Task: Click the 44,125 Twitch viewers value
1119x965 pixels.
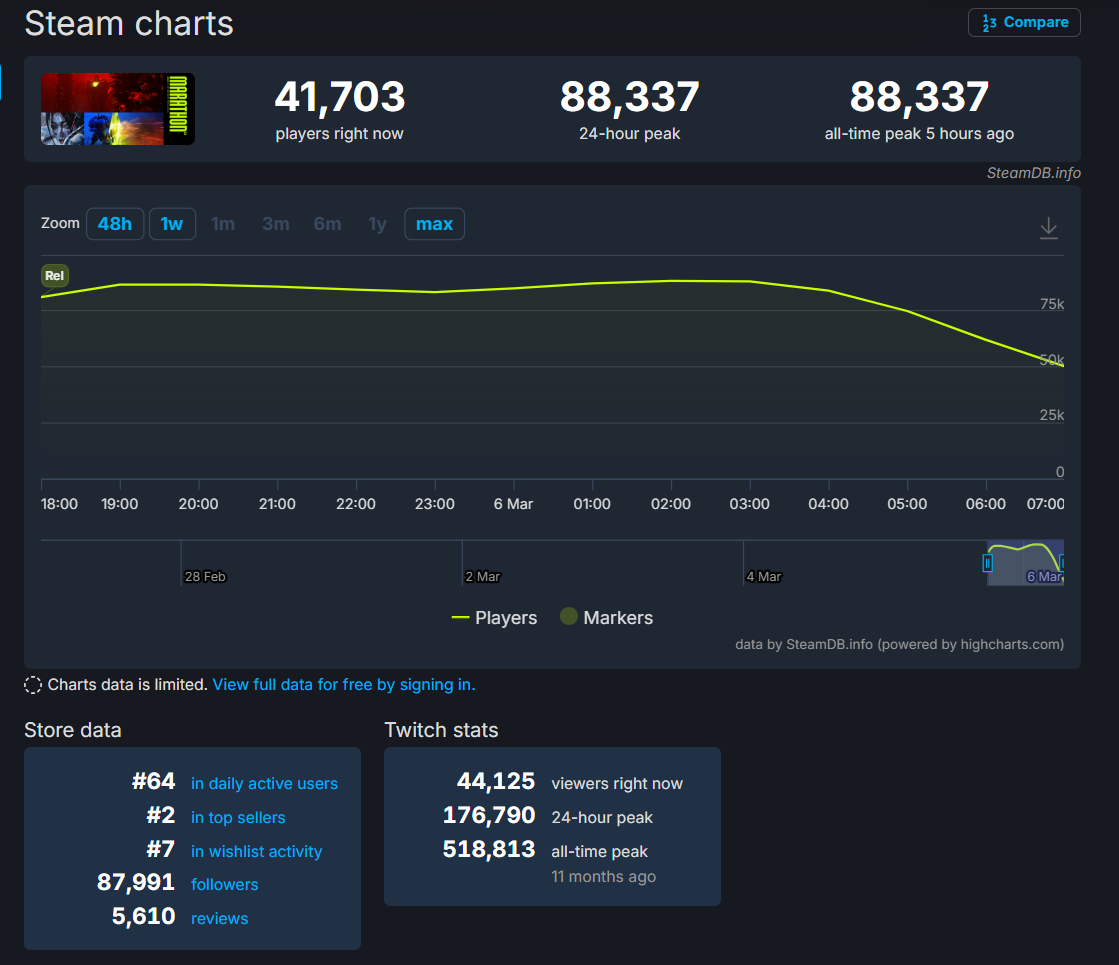Action: pyautogui.click(x=495, y=782)
